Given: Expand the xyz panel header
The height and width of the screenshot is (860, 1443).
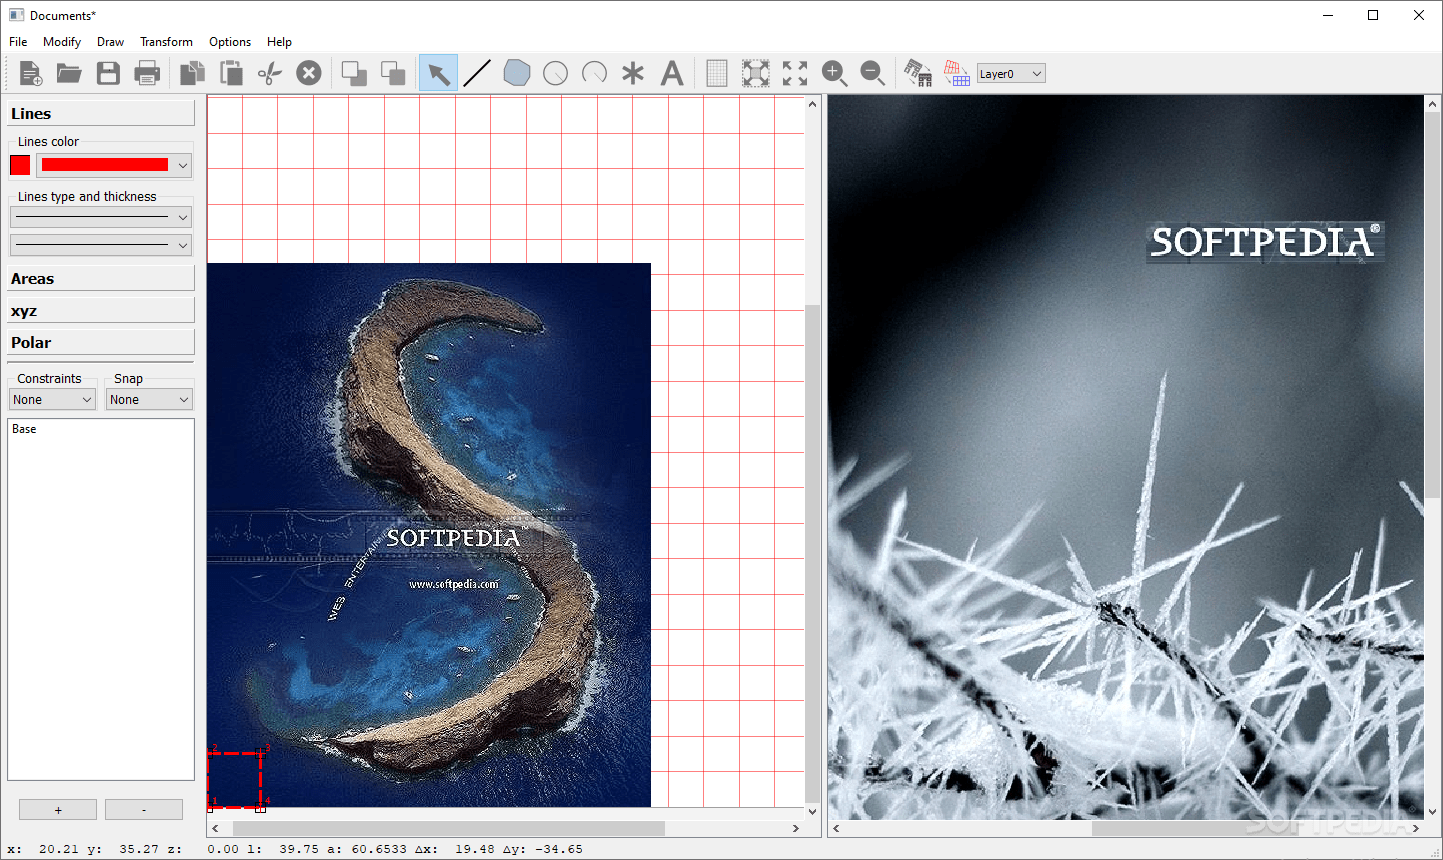Looking at the screenshot, I should (x=101, y=310).
